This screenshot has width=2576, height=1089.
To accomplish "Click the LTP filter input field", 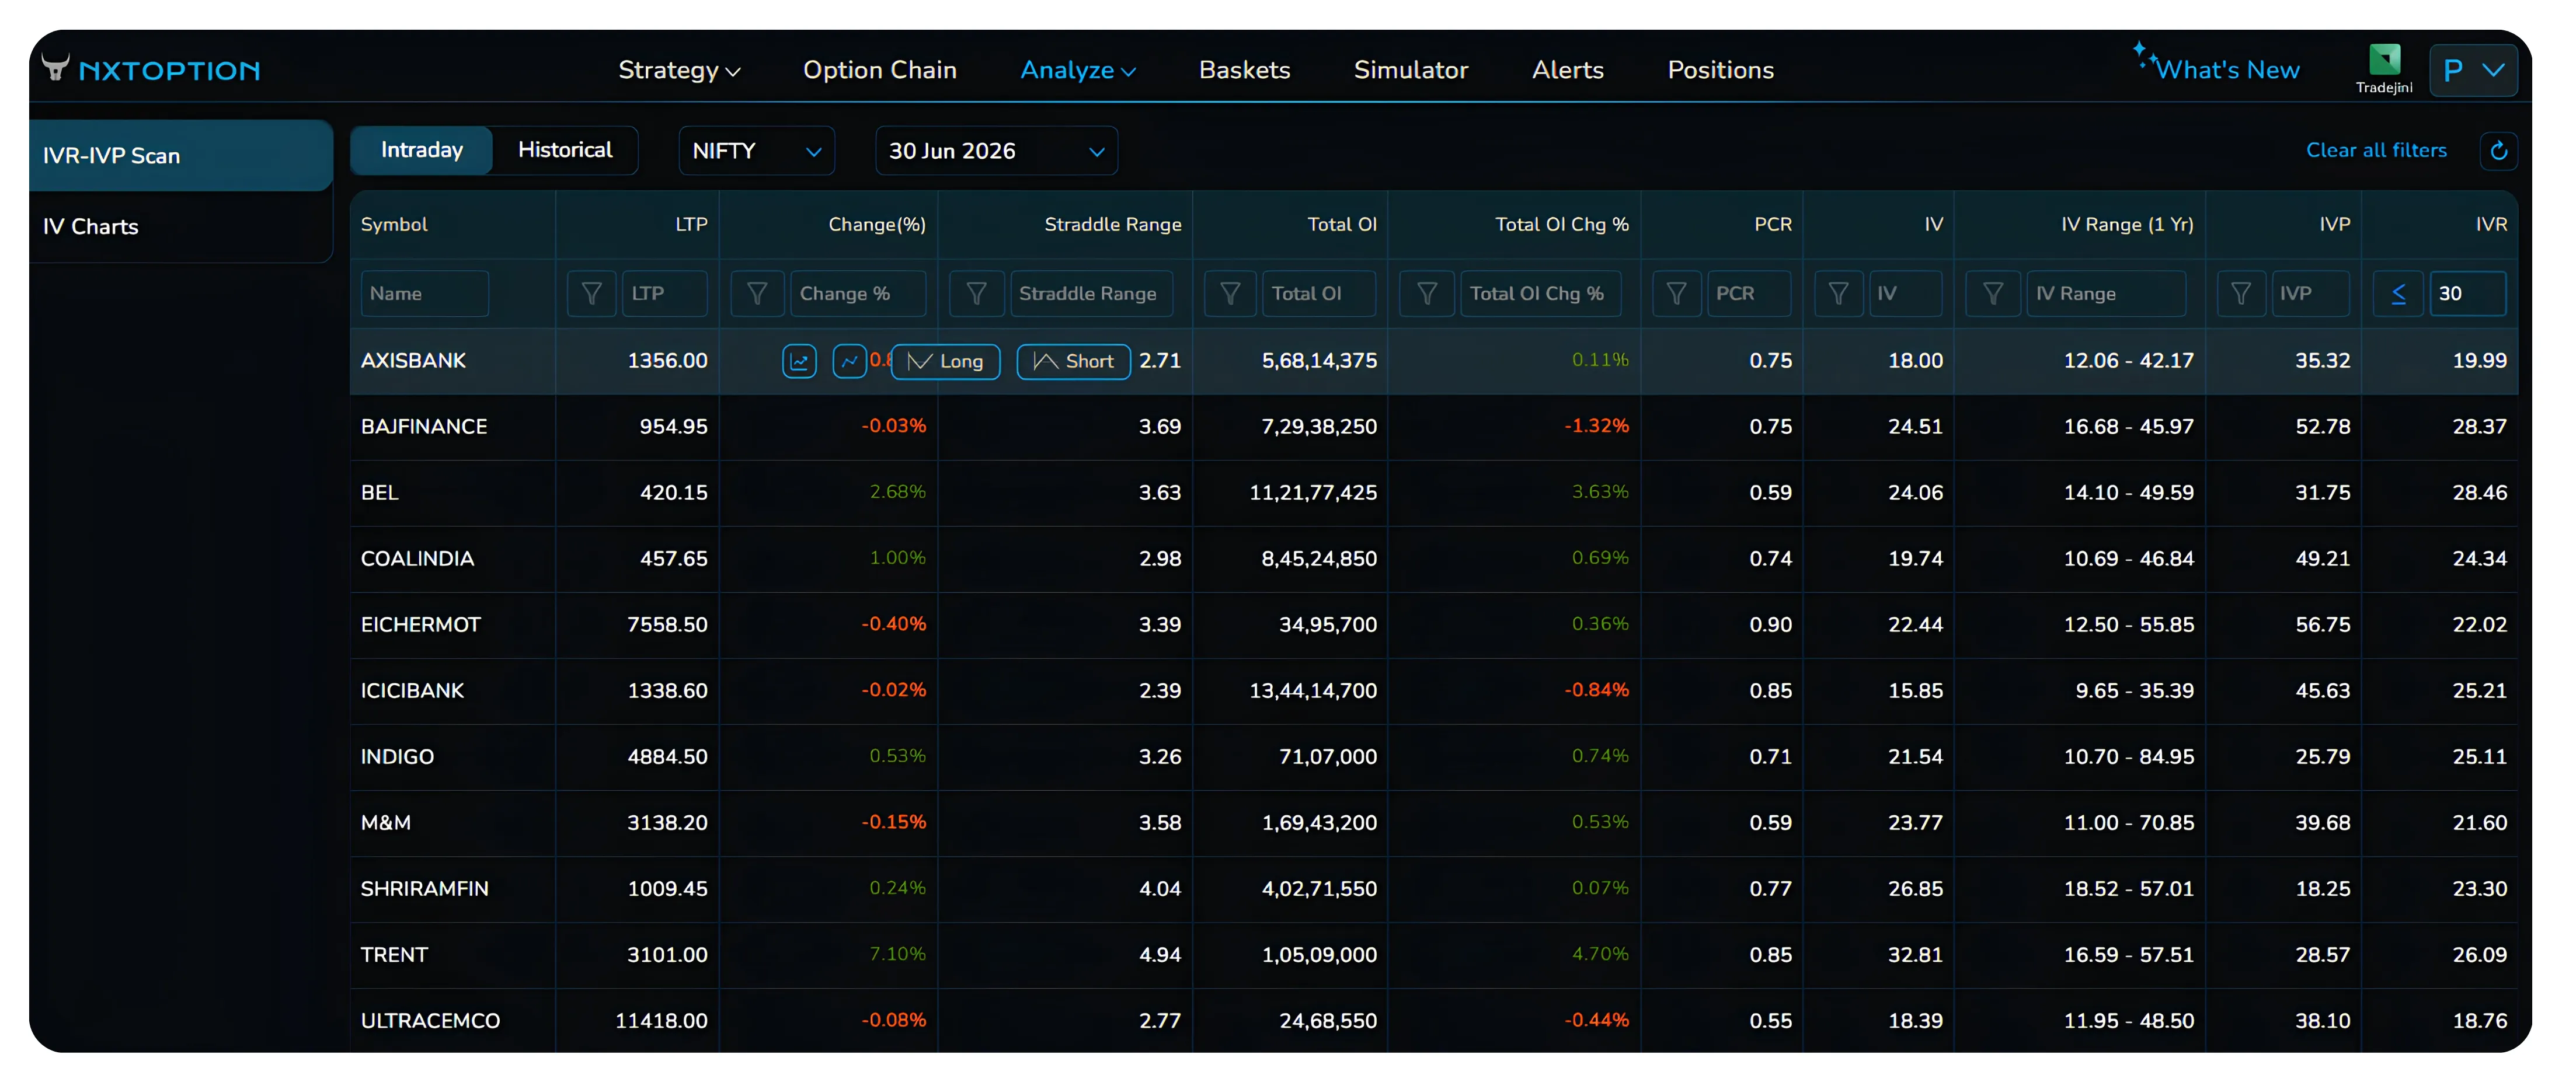I will 664,294.
